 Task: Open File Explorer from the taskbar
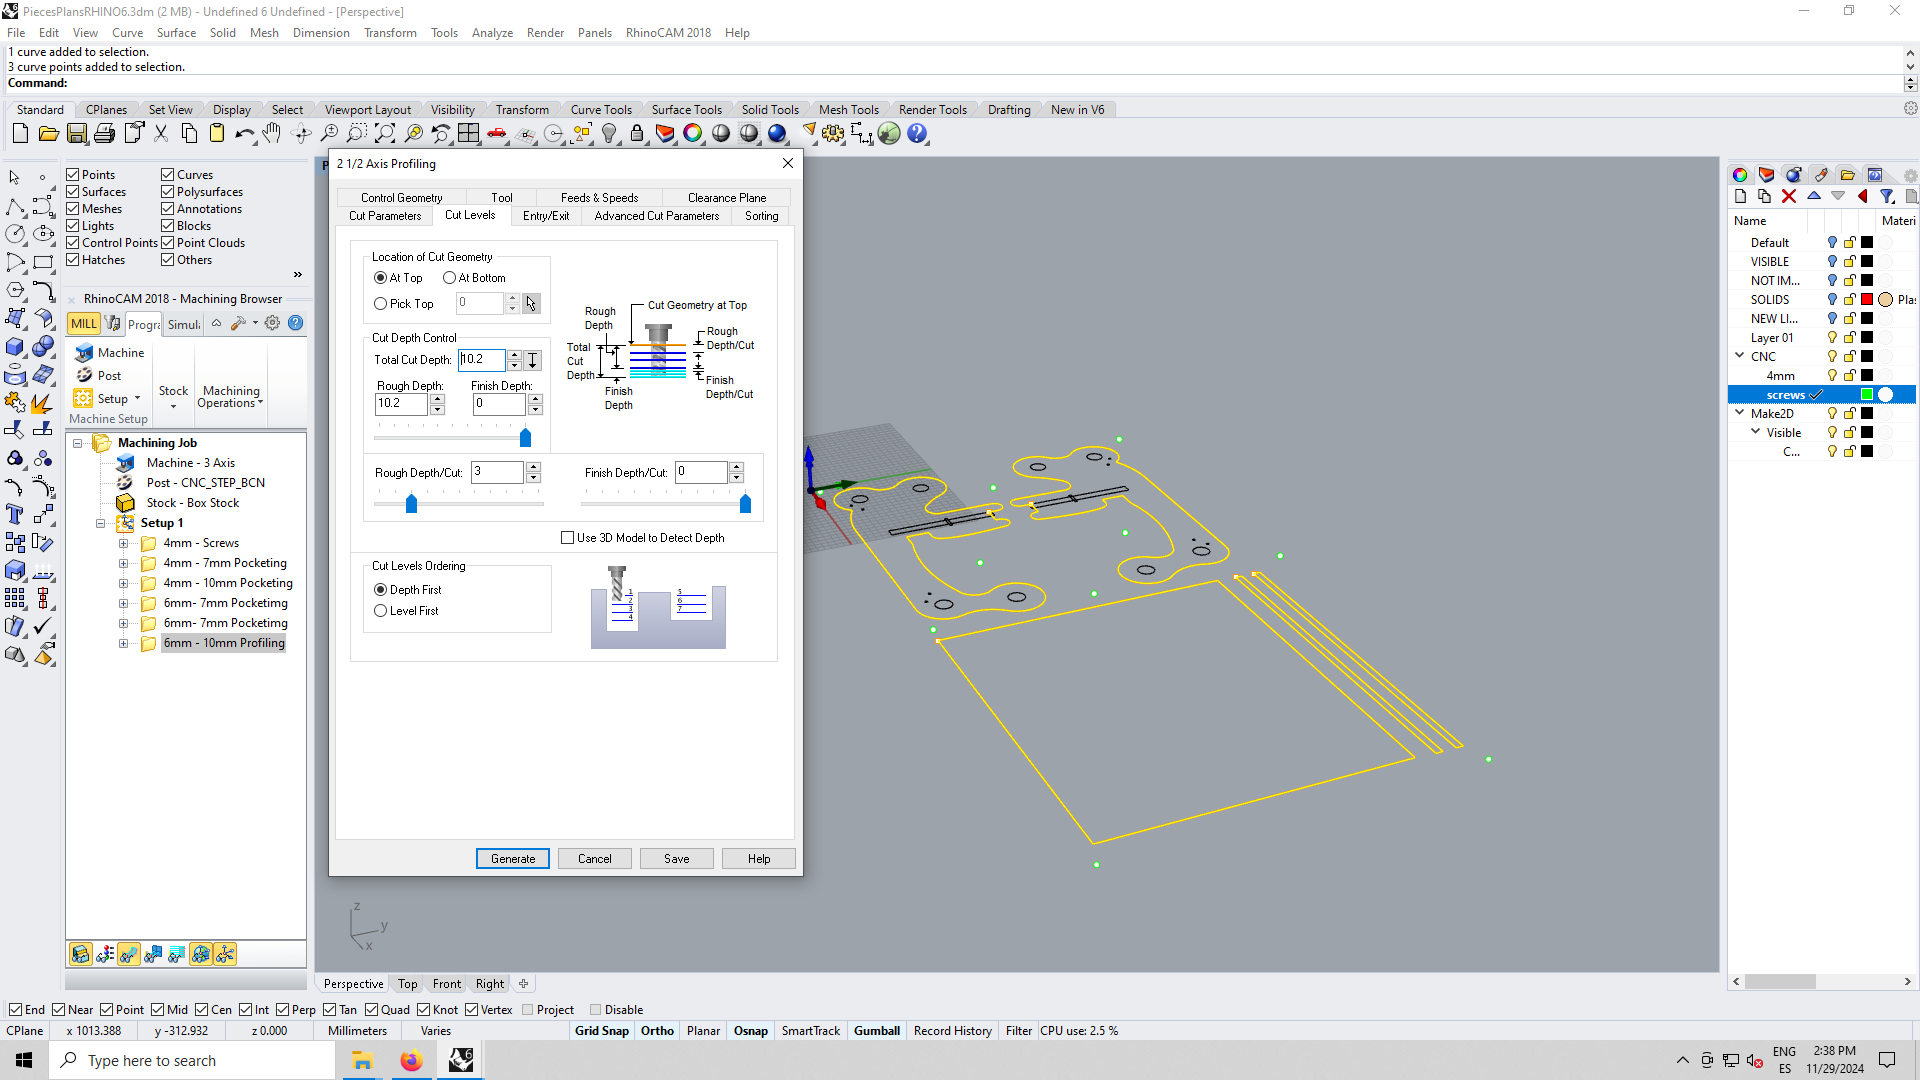click(362, 1060)
